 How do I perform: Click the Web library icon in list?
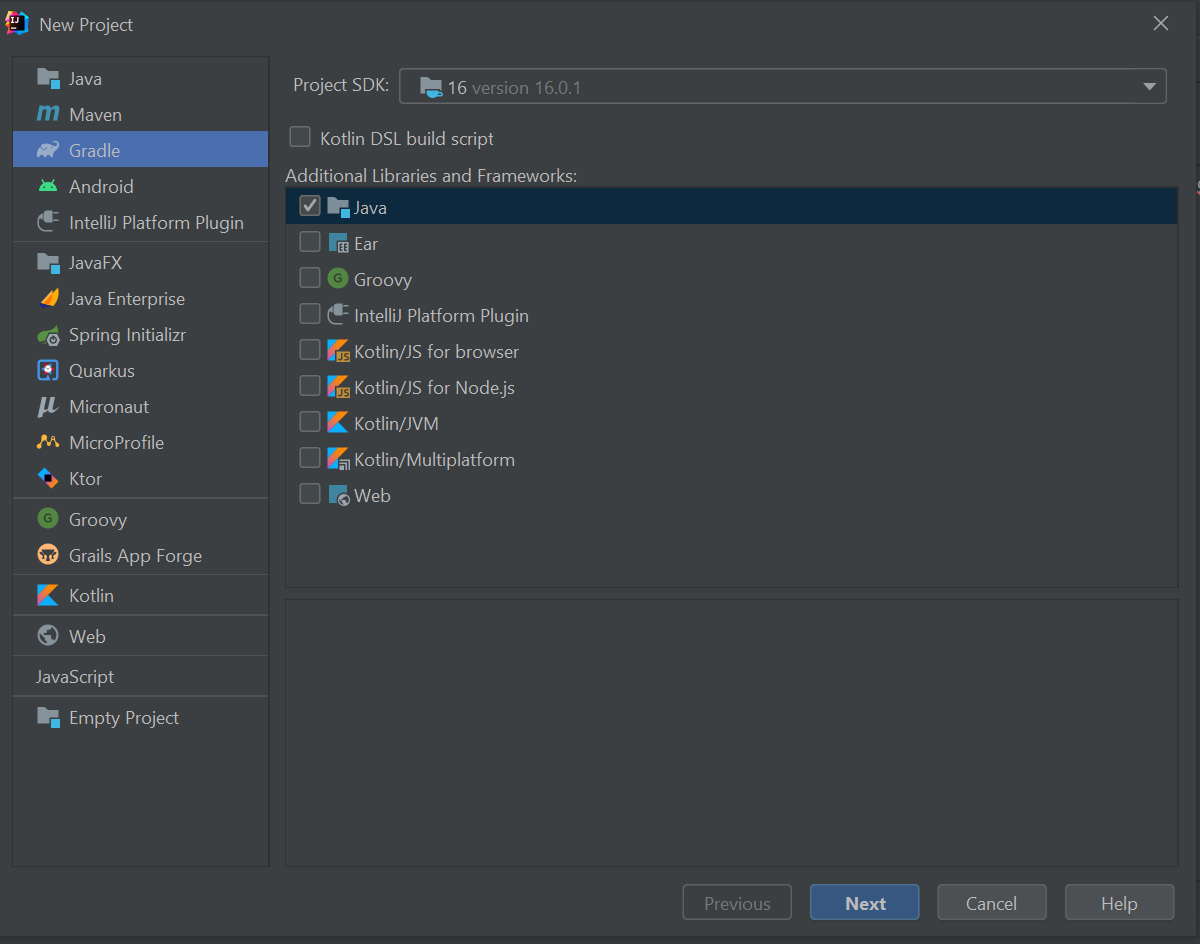coord(338,495)
